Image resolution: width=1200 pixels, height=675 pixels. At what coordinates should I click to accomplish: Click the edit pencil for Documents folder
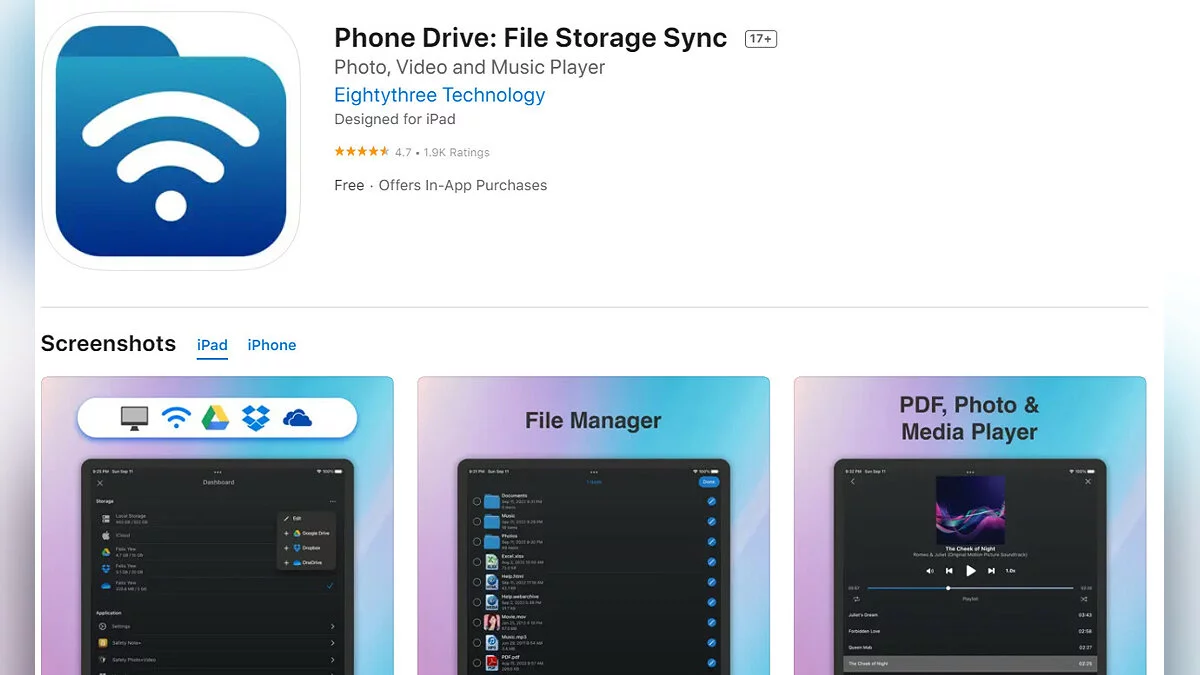click(x=712, y=501)
